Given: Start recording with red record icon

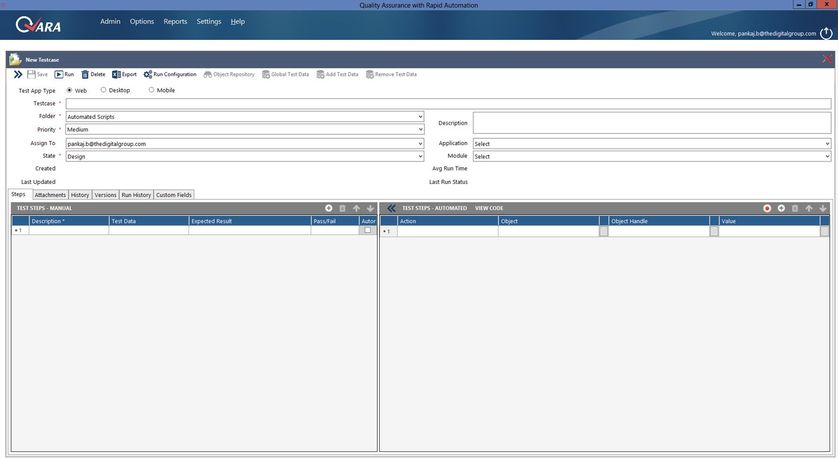Looking at the screenshot, I should coord(767,208).
